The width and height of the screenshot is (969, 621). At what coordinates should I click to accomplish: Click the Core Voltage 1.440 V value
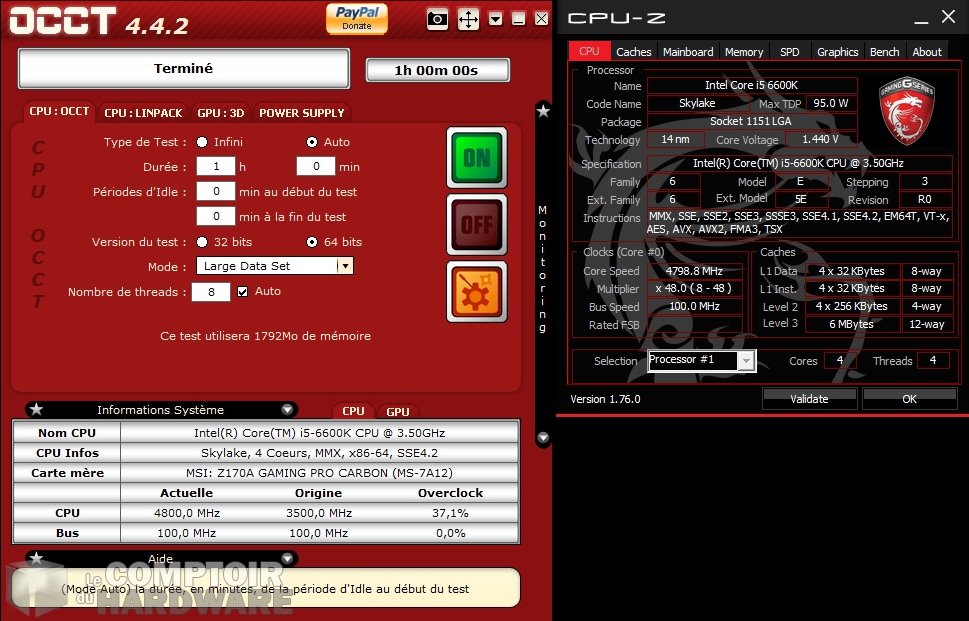pyautogui.click(x=820, y=140)
